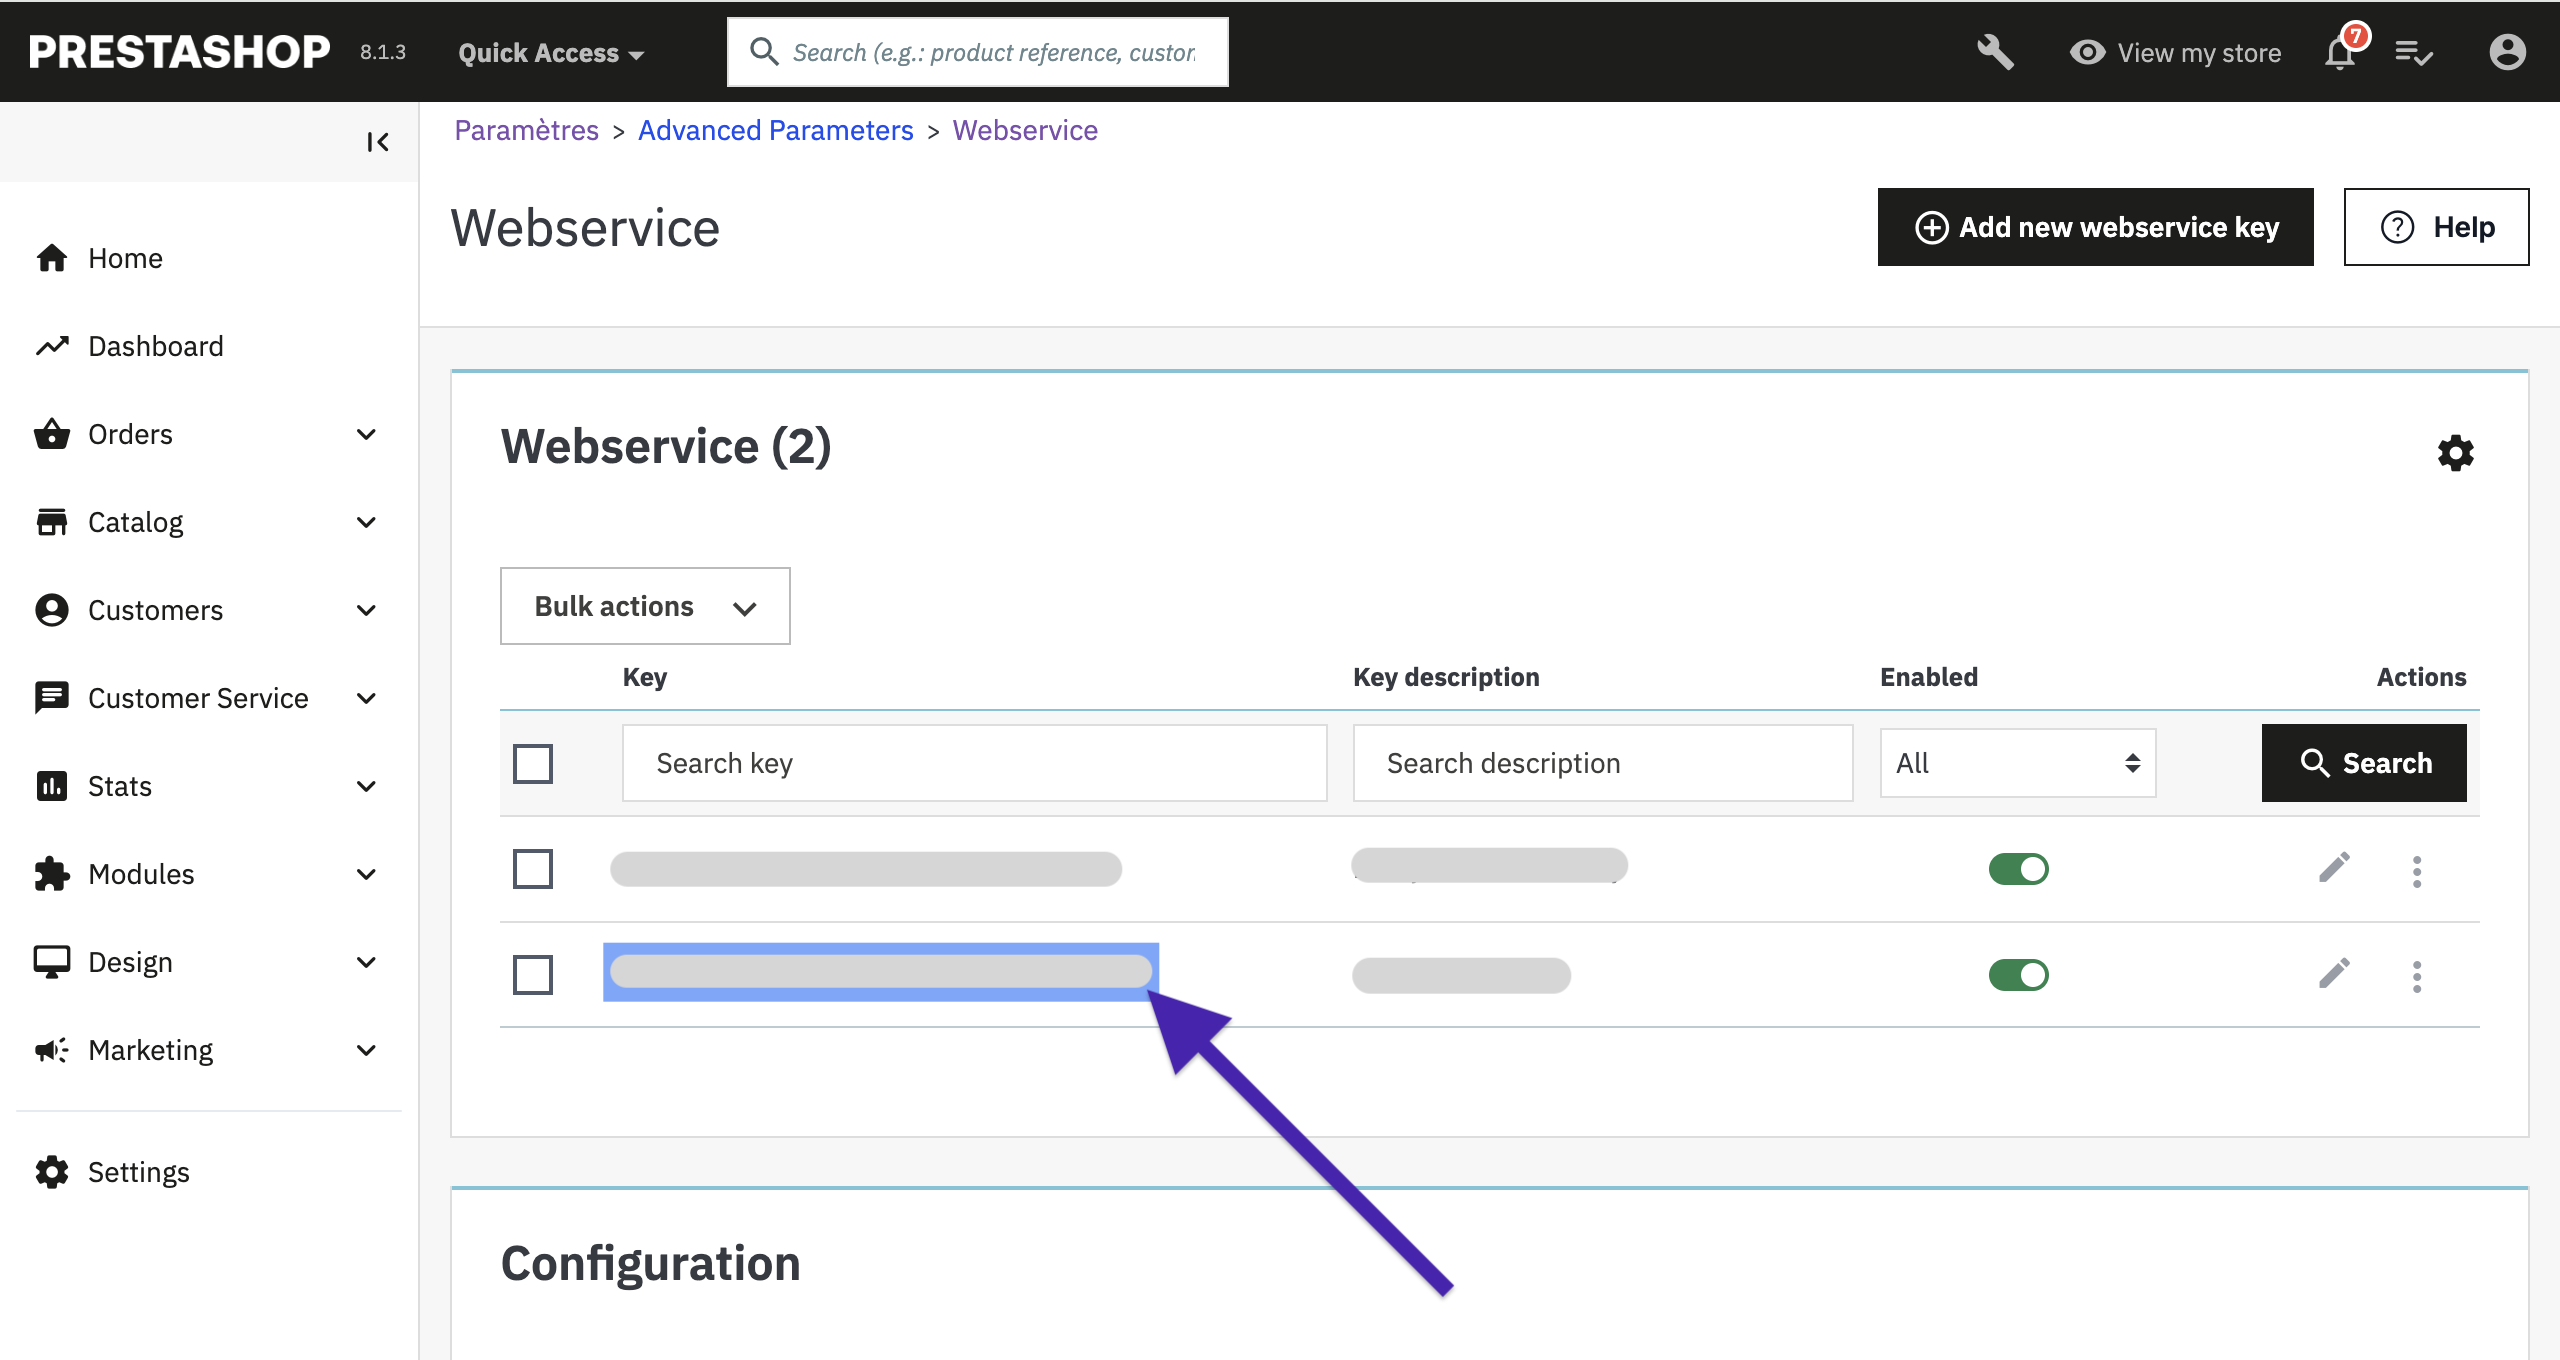Click the checklist tasks icon in header
This screenshot has width=2560, height=1360.
tap(2413, 52)
